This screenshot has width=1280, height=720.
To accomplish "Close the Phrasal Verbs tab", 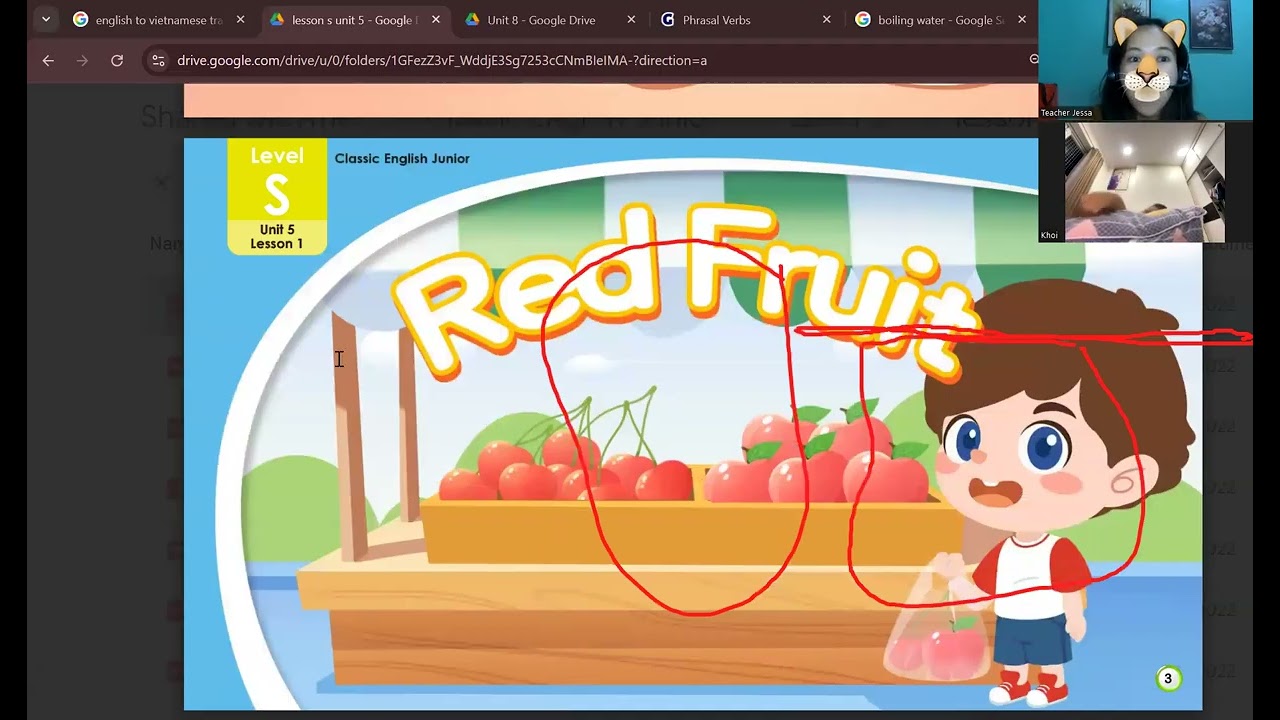I will pos(826,20).
